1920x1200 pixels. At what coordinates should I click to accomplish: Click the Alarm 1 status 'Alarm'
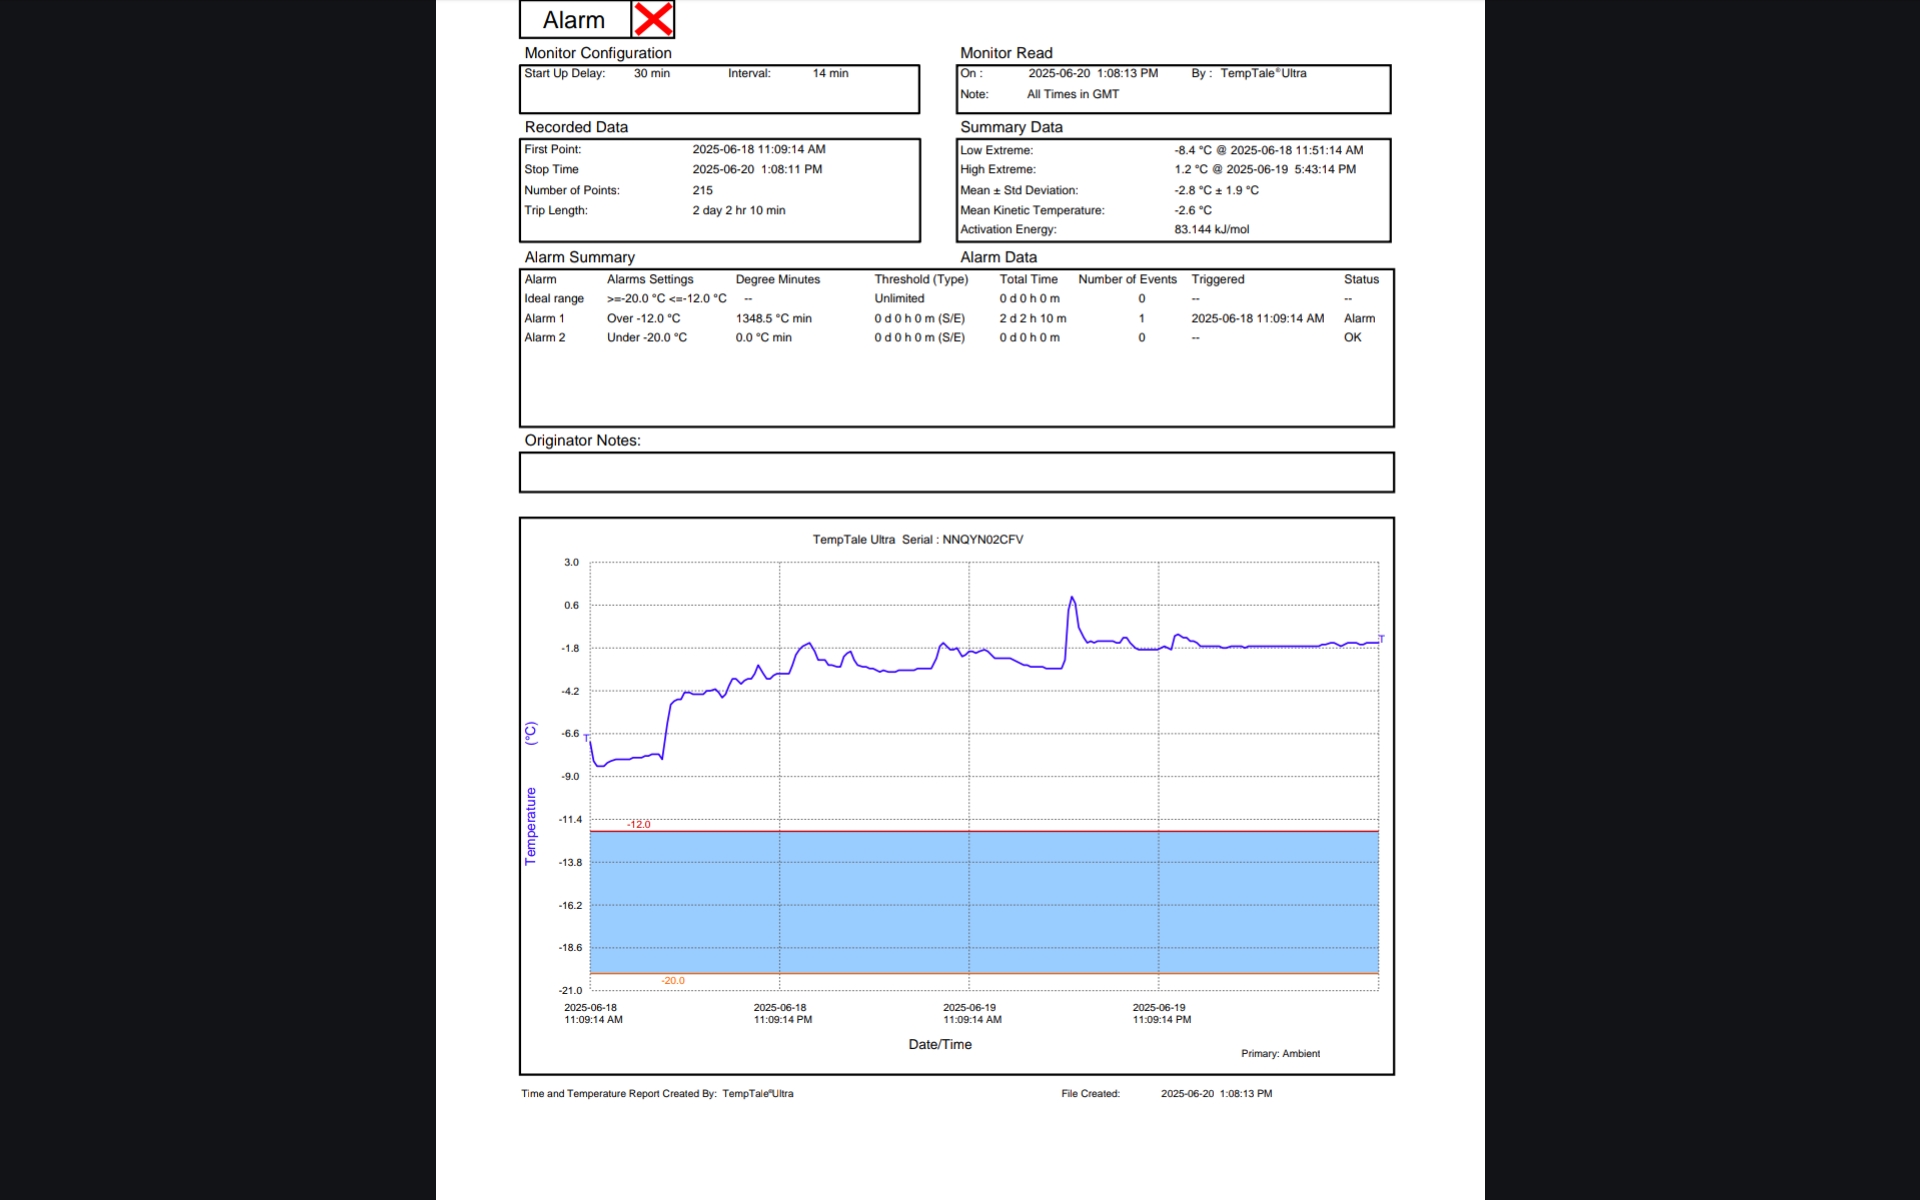(1359, 318)
